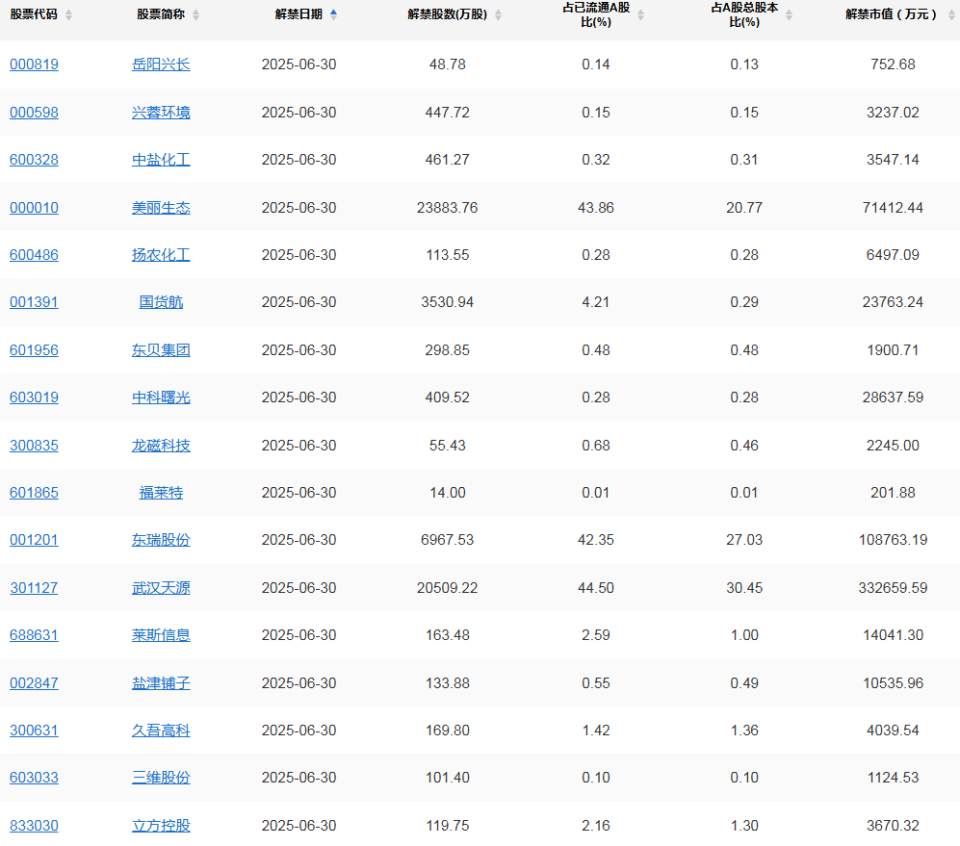Screen dimensions: 960x846
Task: Open 东瑞股份 stock name link
Action: [x=161, y=540]
